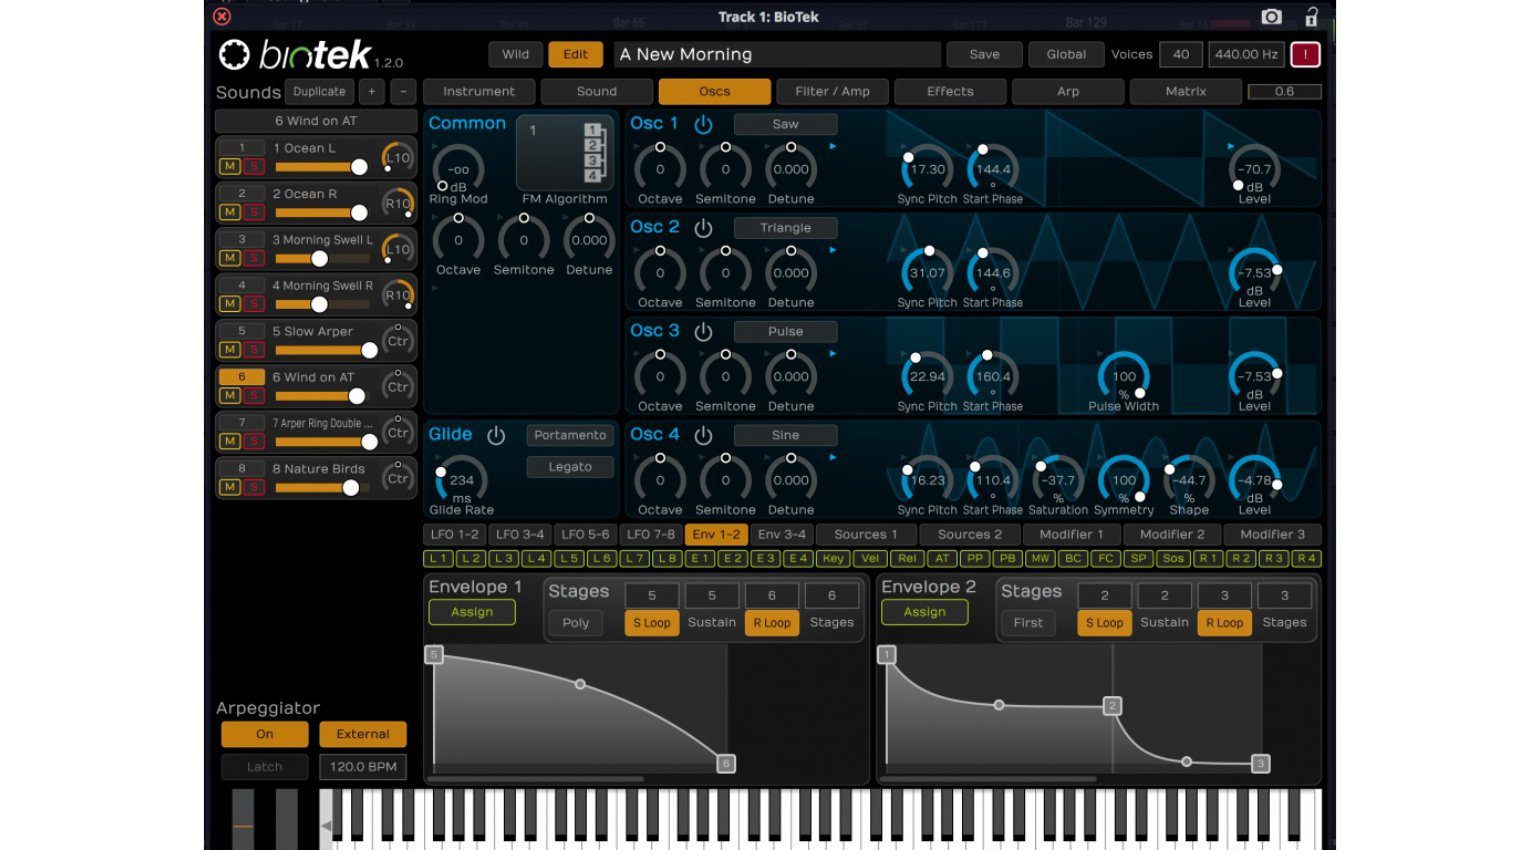Open Osc 1 Saw waveform selector
This screenshot has height=850, width=1540.
pyautogui.click(x=785, y=124)
